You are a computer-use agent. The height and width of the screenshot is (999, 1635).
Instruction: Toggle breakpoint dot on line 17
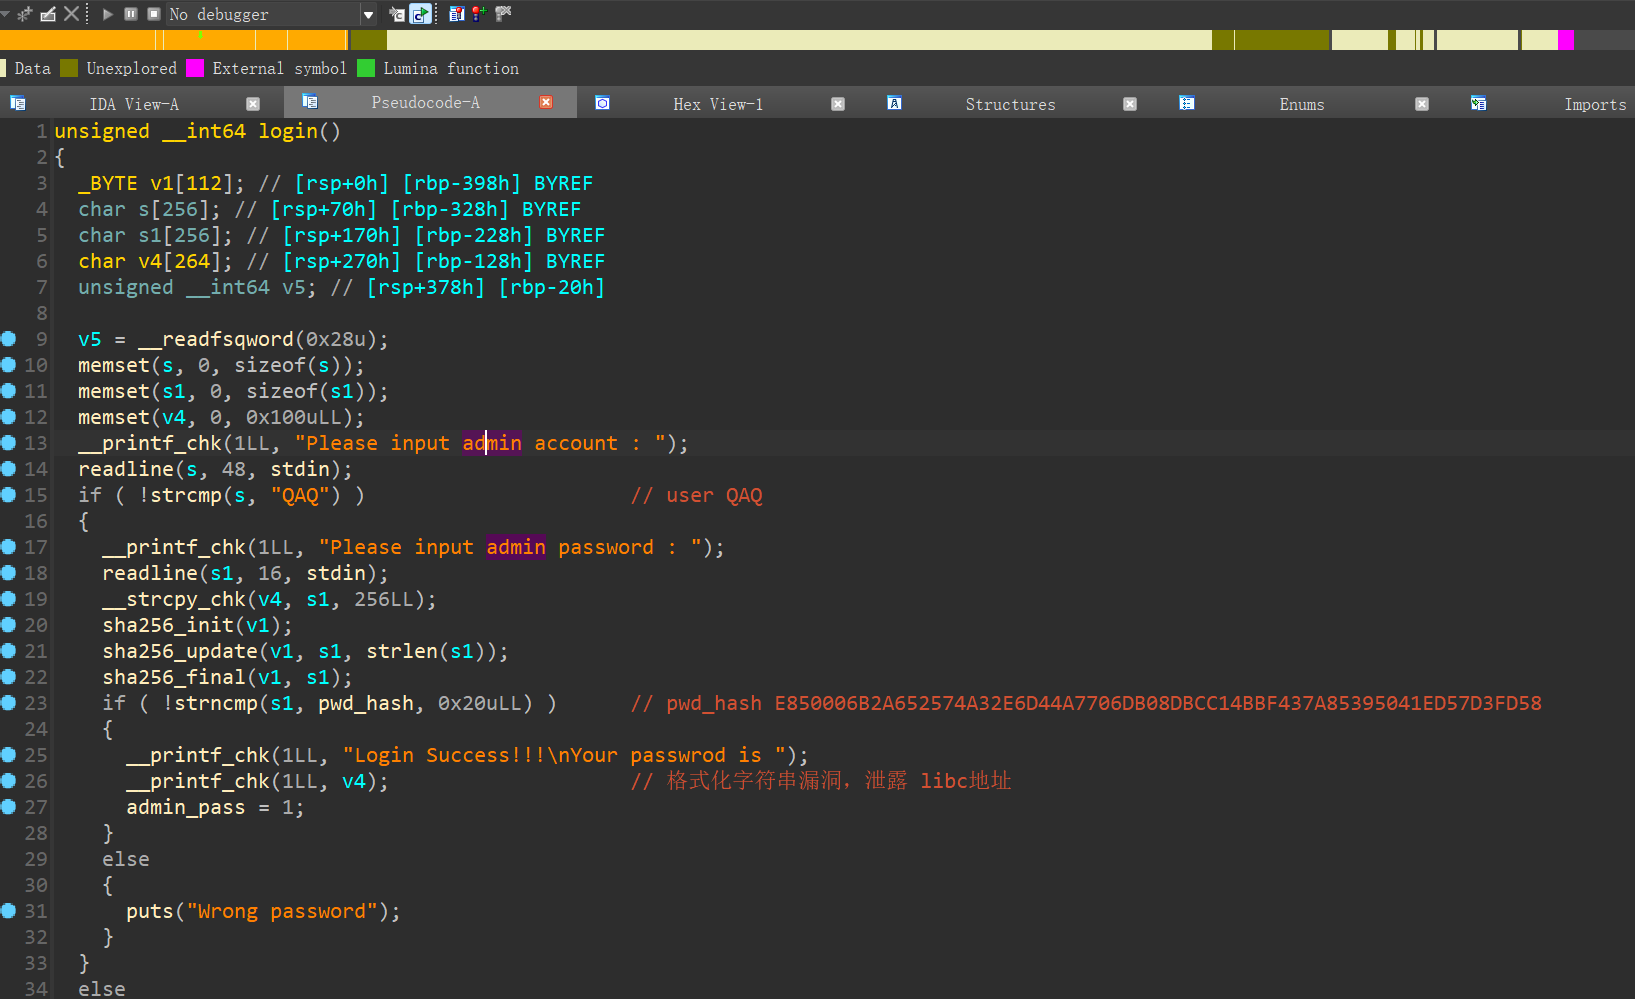tap(9, 547)
